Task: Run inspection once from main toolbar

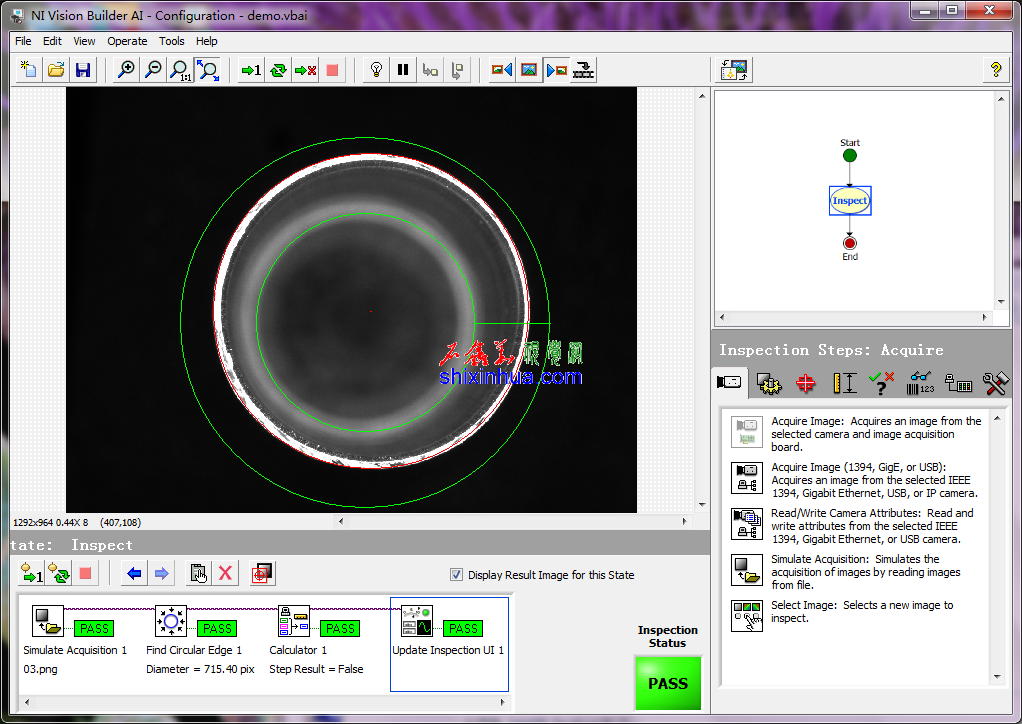Action: tap(250, 70)
